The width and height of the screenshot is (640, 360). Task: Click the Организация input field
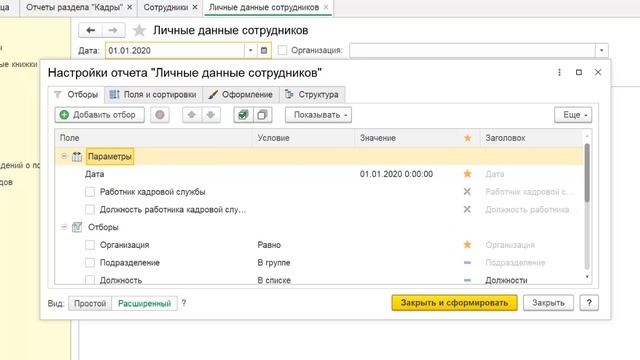click(473, 51)
